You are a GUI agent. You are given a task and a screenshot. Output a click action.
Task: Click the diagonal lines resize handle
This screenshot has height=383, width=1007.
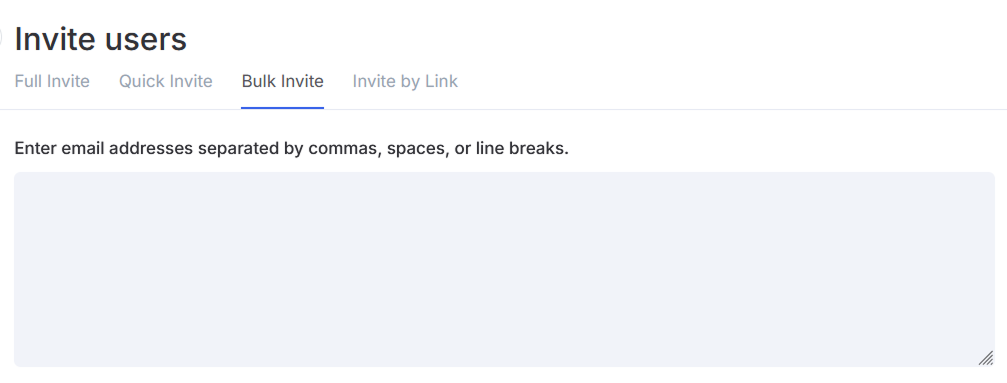[986, 358]
